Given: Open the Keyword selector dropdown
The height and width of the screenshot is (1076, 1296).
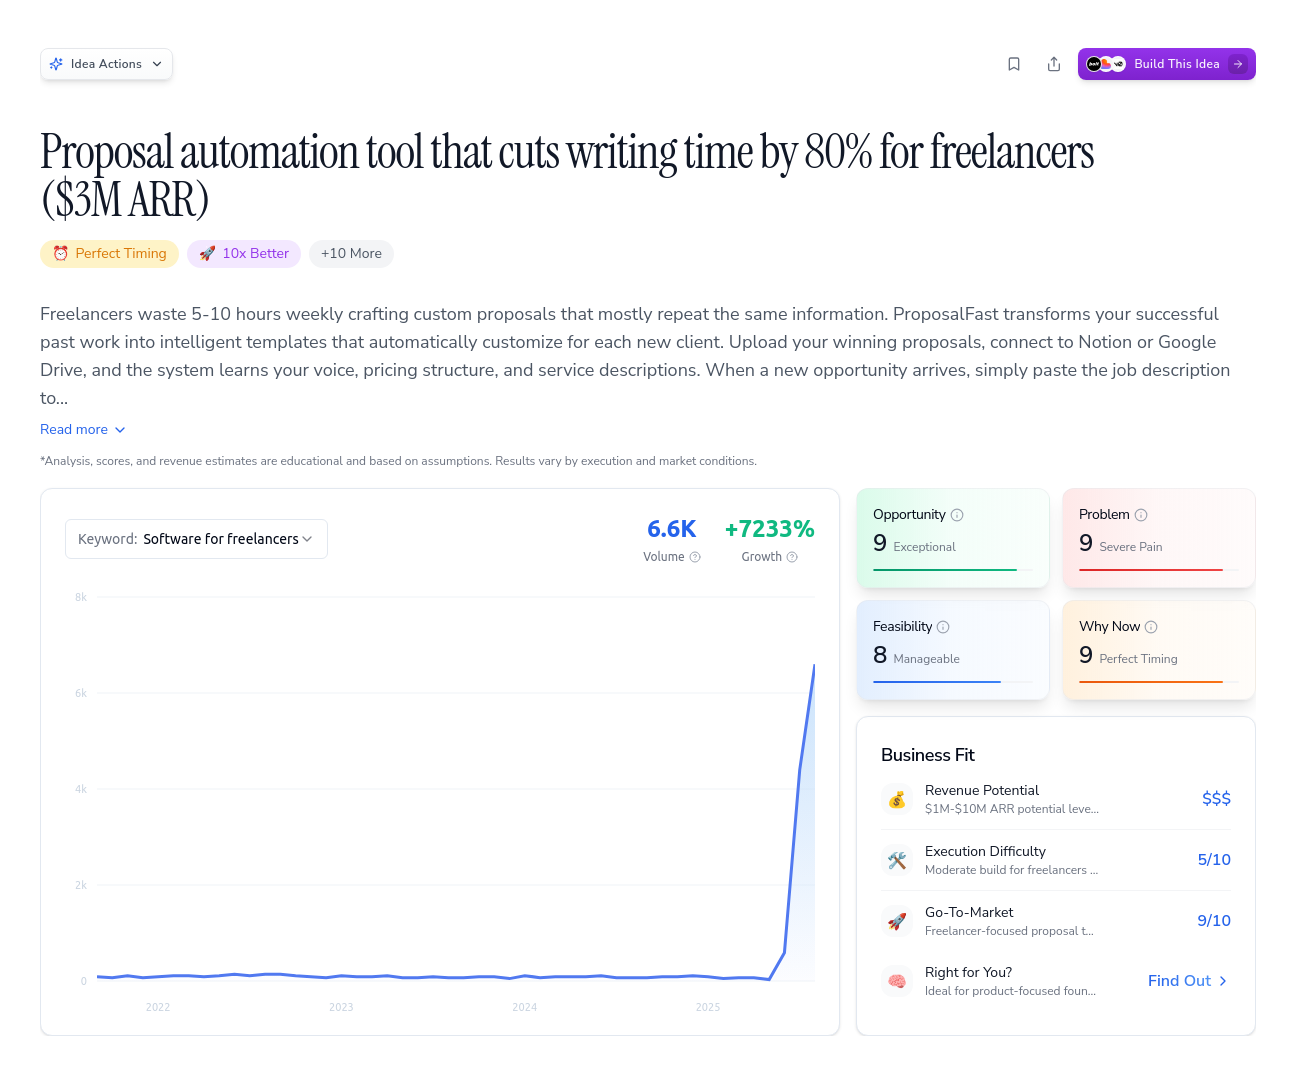Looking at the screenshot, I should pyautogui.click(x=196, y=539).
